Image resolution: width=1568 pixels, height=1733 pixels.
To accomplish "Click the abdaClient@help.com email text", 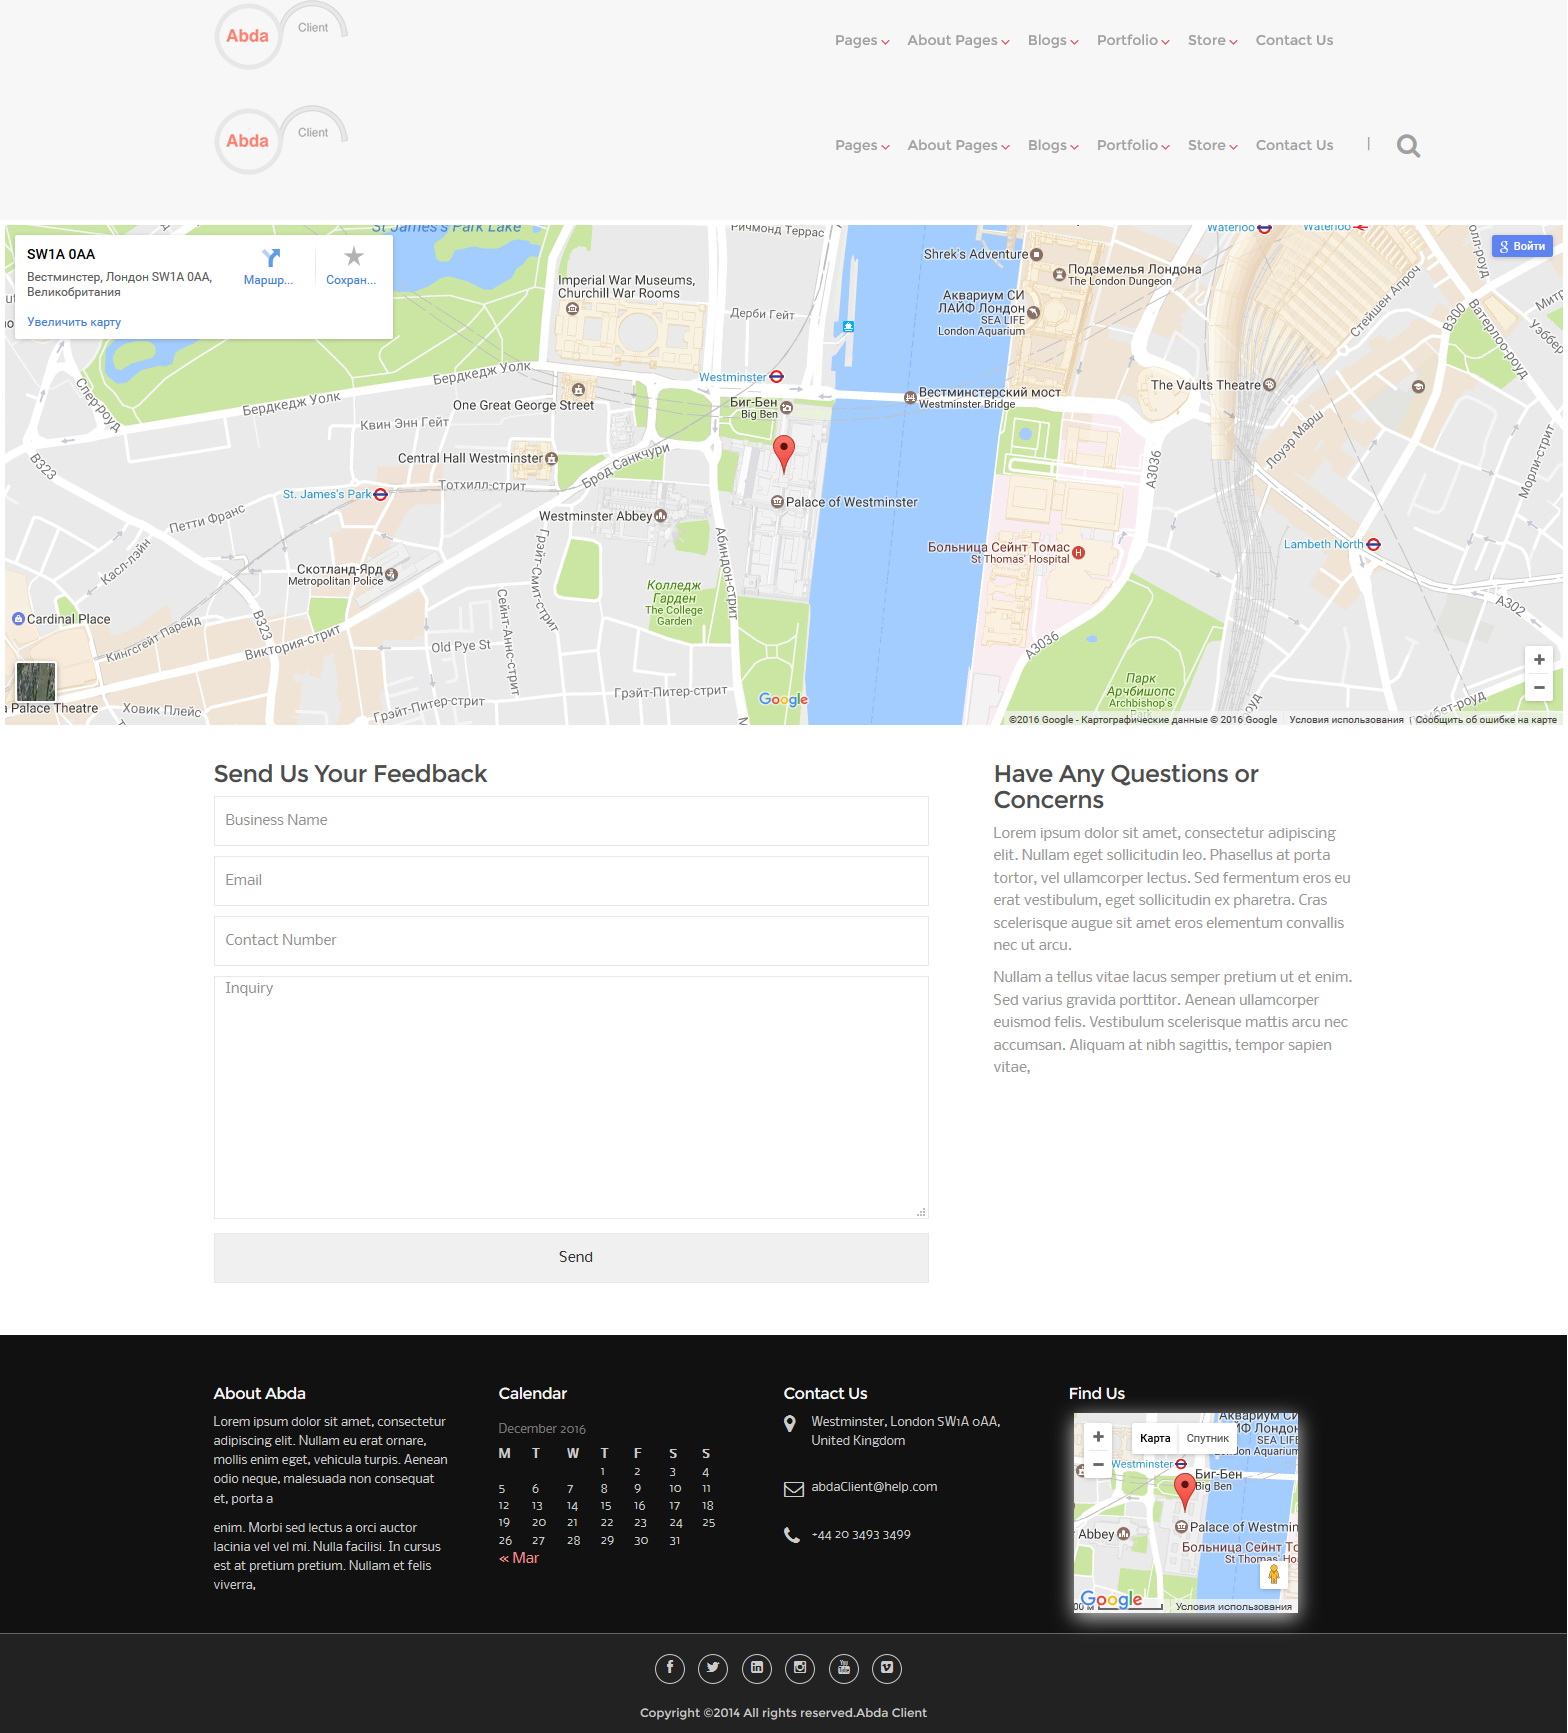I will pos(874,1487).
